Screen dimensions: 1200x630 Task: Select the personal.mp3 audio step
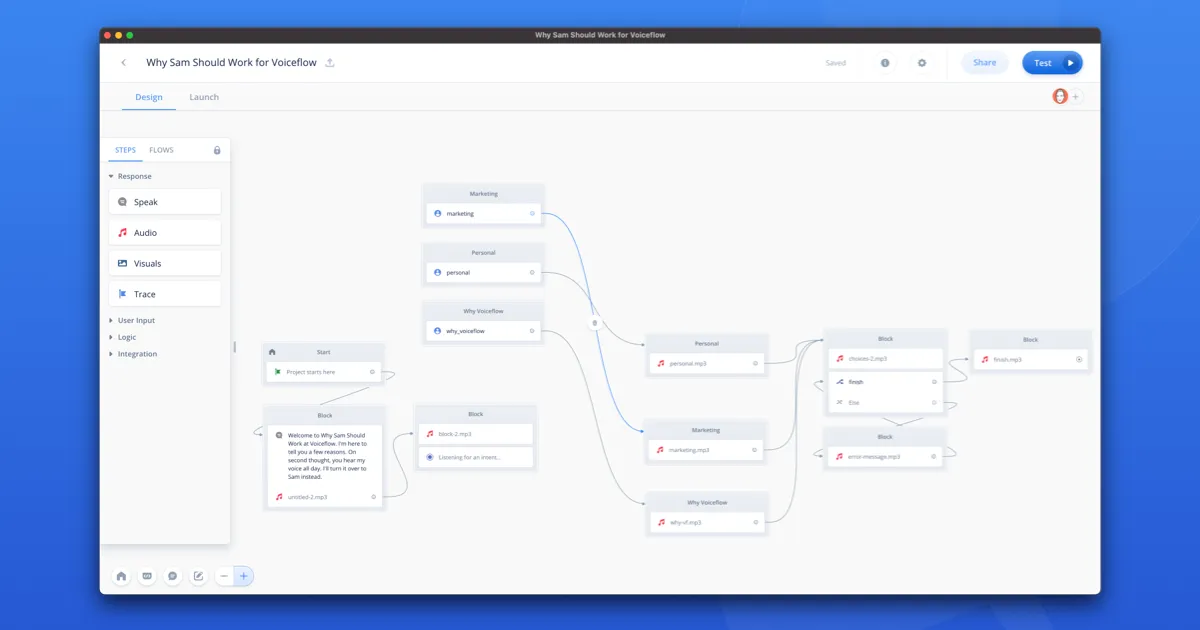[707, 363]
